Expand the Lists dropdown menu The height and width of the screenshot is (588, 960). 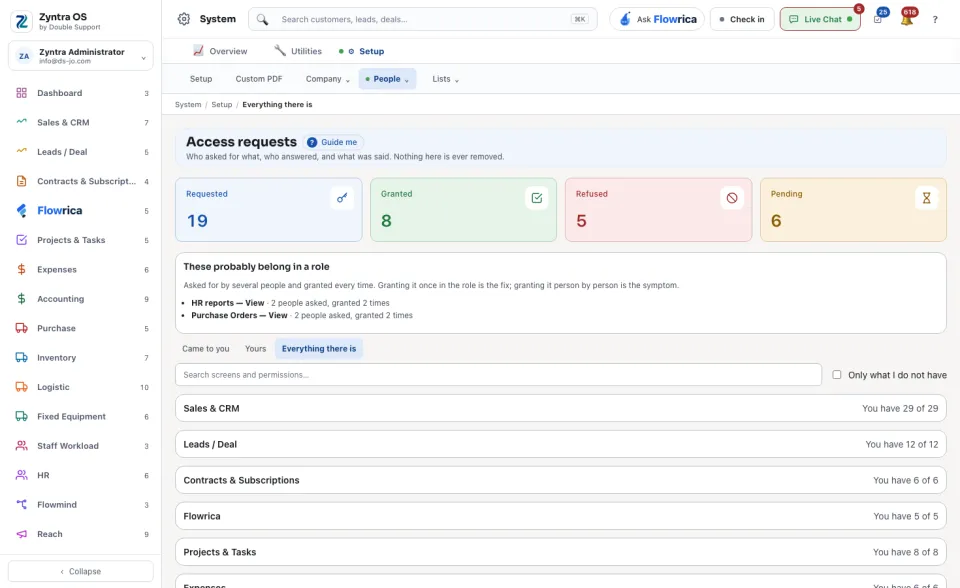[445, 79]
